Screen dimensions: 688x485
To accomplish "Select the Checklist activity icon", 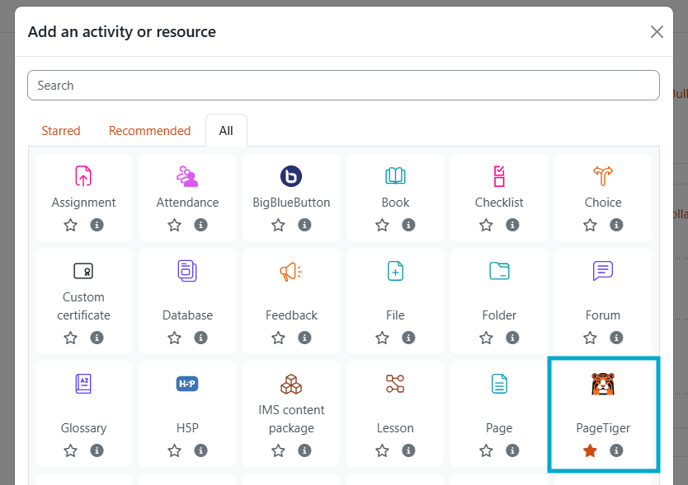I will pos(499,177).
